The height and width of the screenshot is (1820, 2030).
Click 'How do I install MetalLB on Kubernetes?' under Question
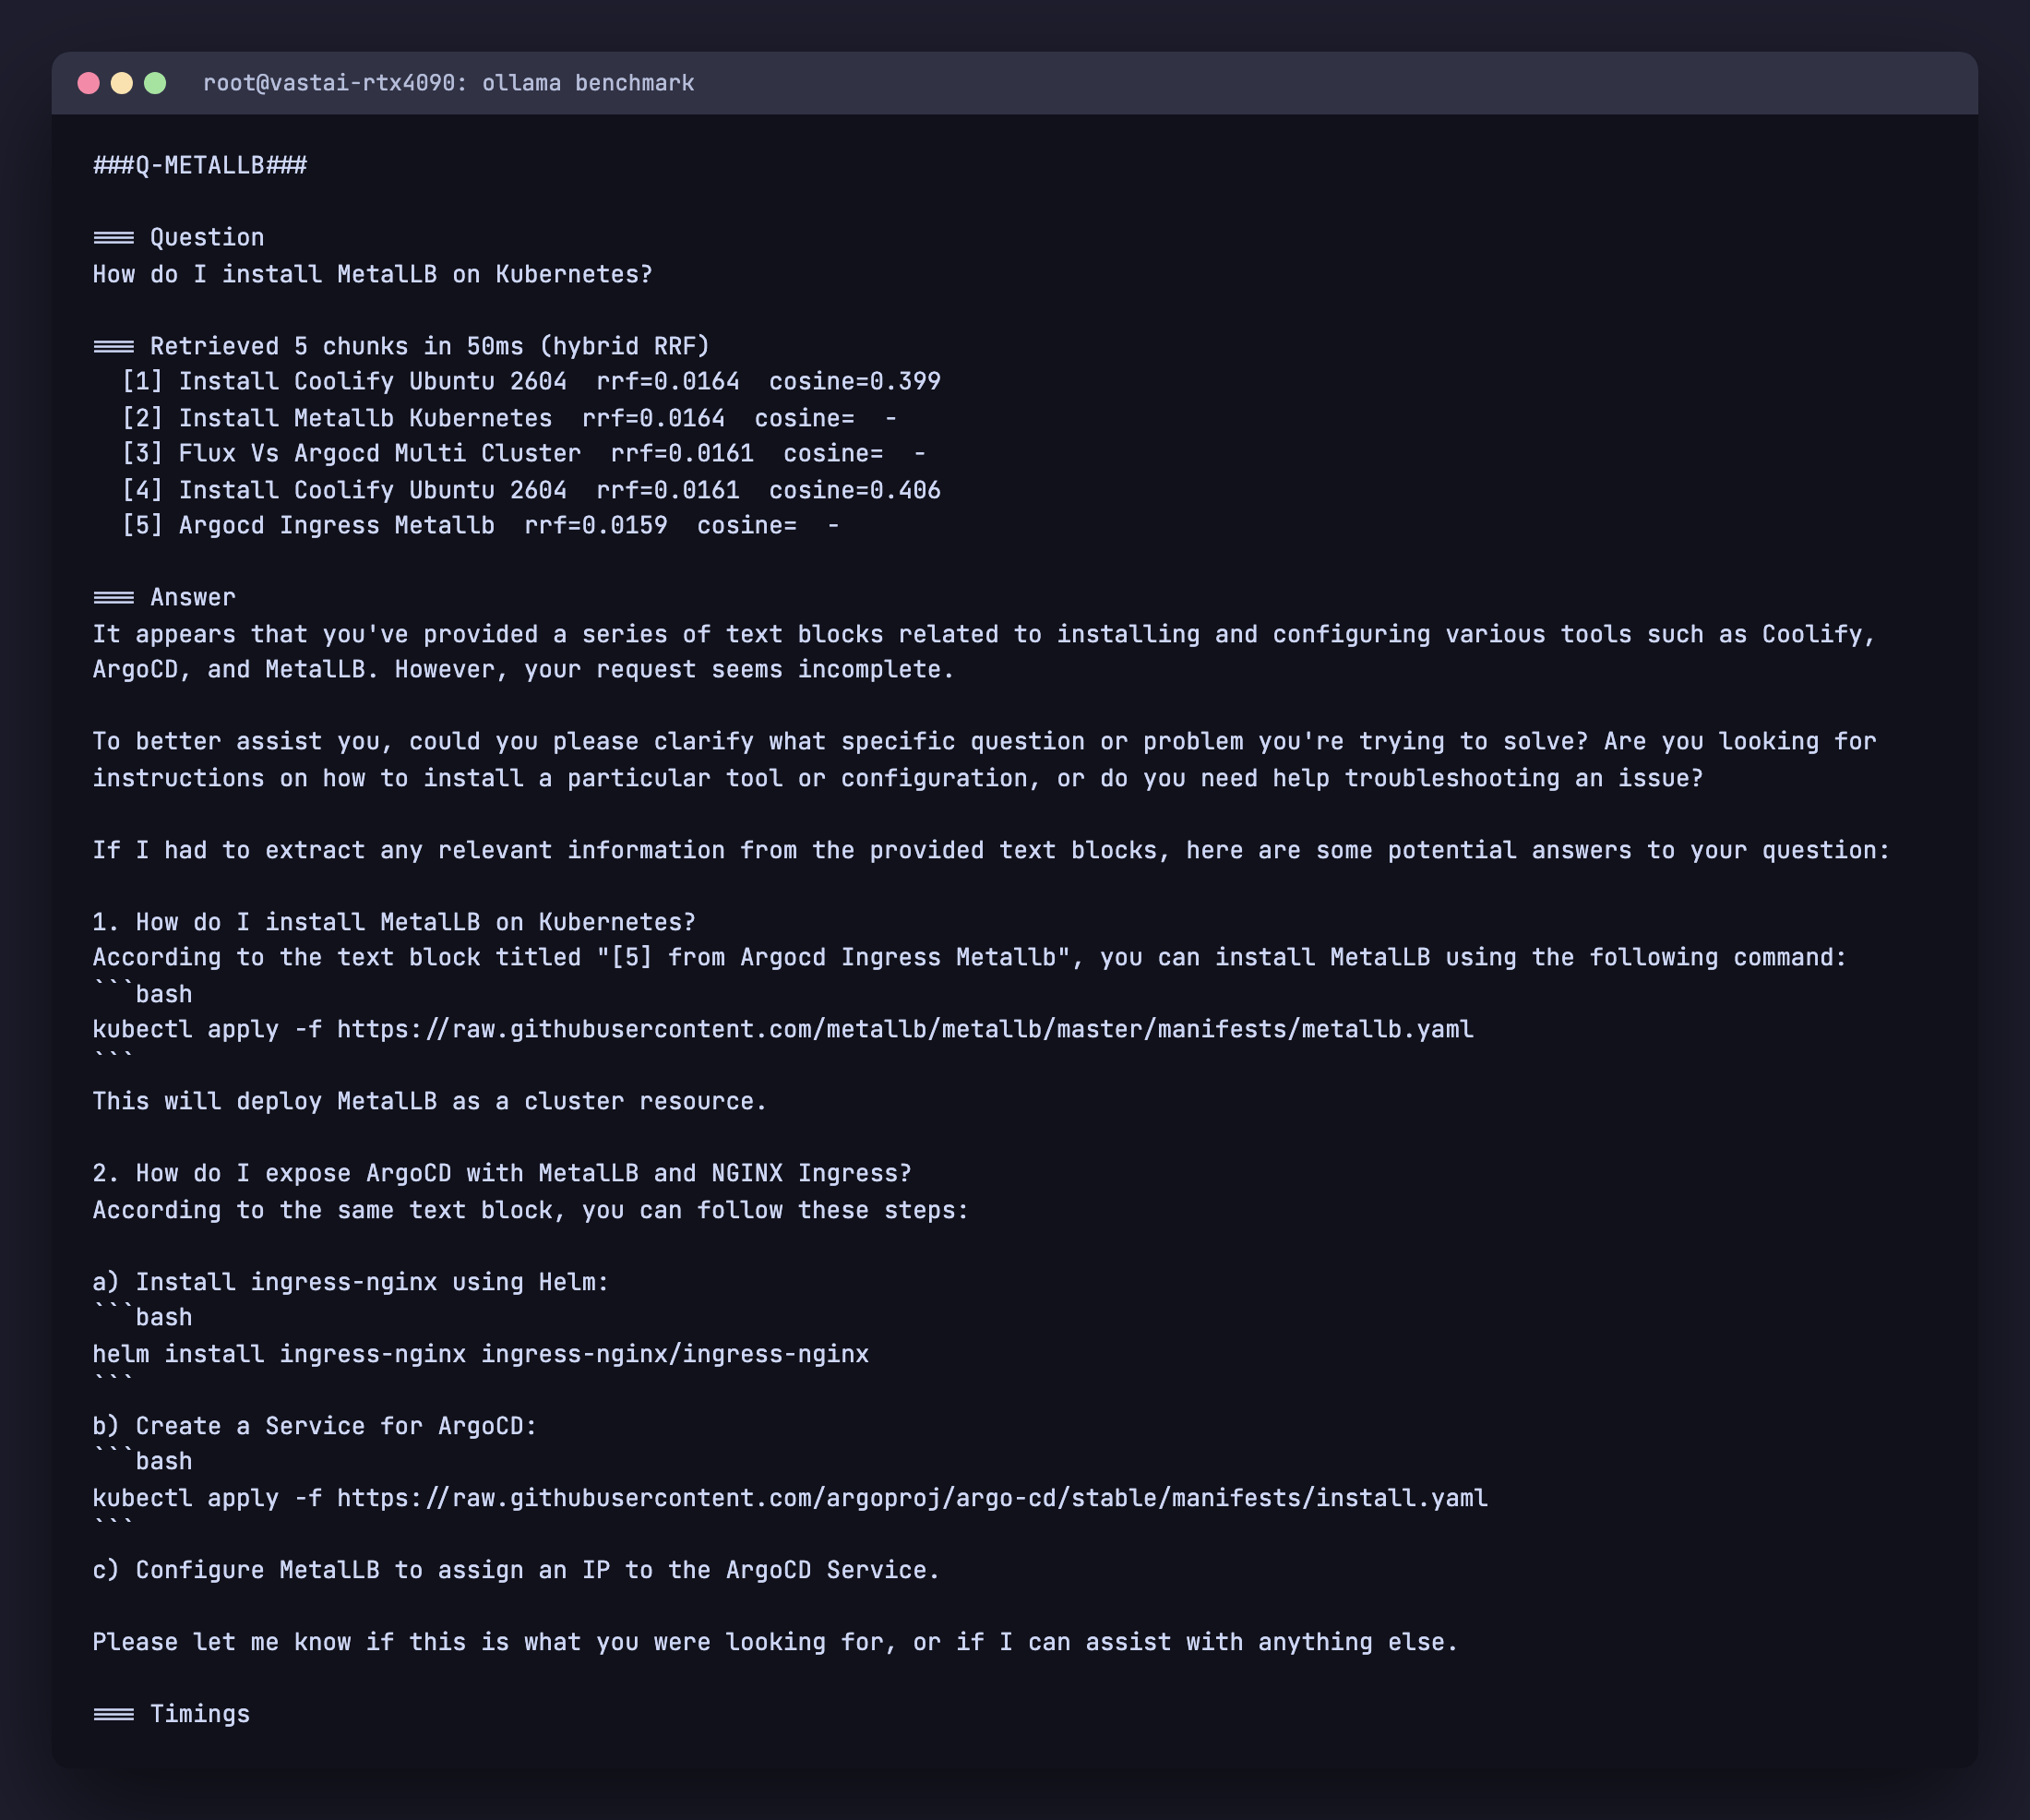click(373, 274)
